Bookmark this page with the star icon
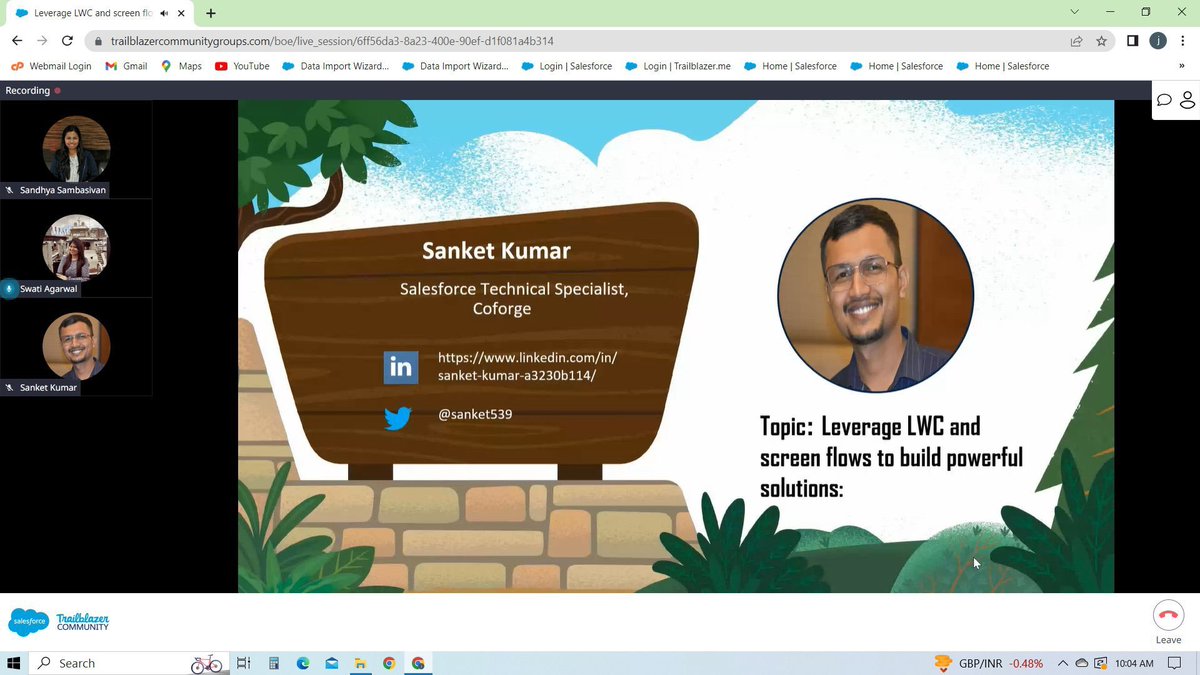This screenshot has height=675, width=1200. click(x=1101, y=41)
